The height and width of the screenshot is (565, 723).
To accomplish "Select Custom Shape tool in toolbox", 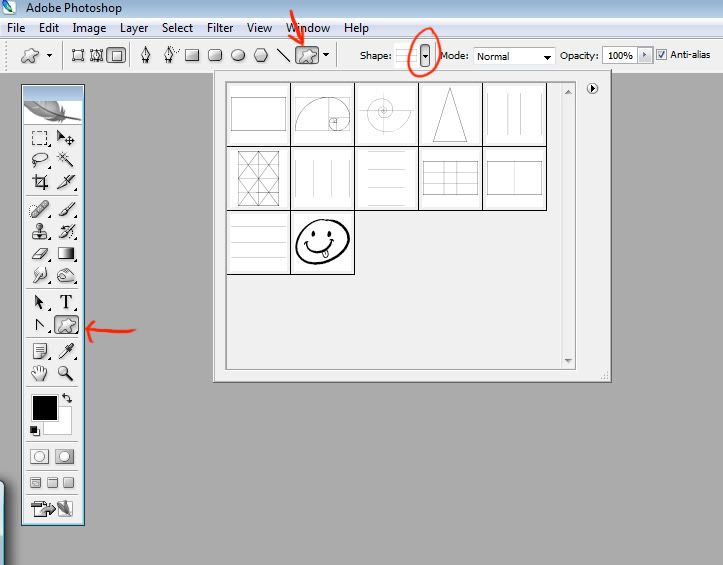I will click(x=66, y=325).
